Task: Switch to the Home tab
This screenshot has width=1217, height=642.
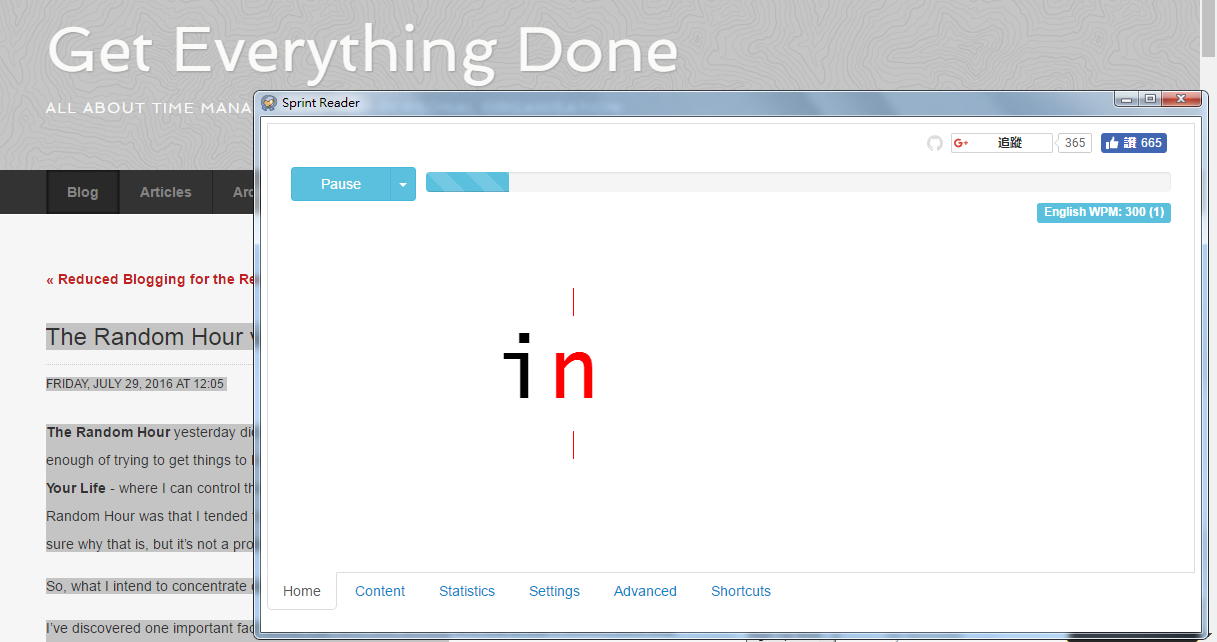Action: [x=302, y=591]
